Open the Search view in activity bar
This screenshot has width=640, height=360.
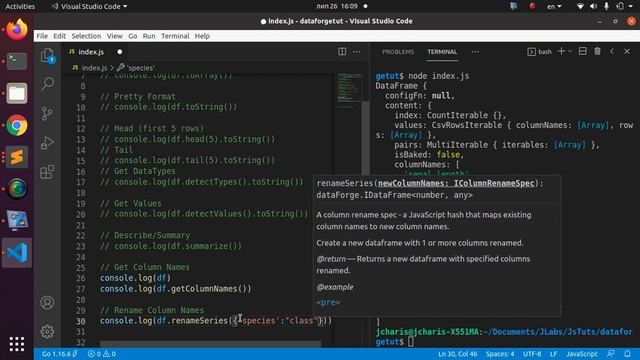(x=47, y=84)
